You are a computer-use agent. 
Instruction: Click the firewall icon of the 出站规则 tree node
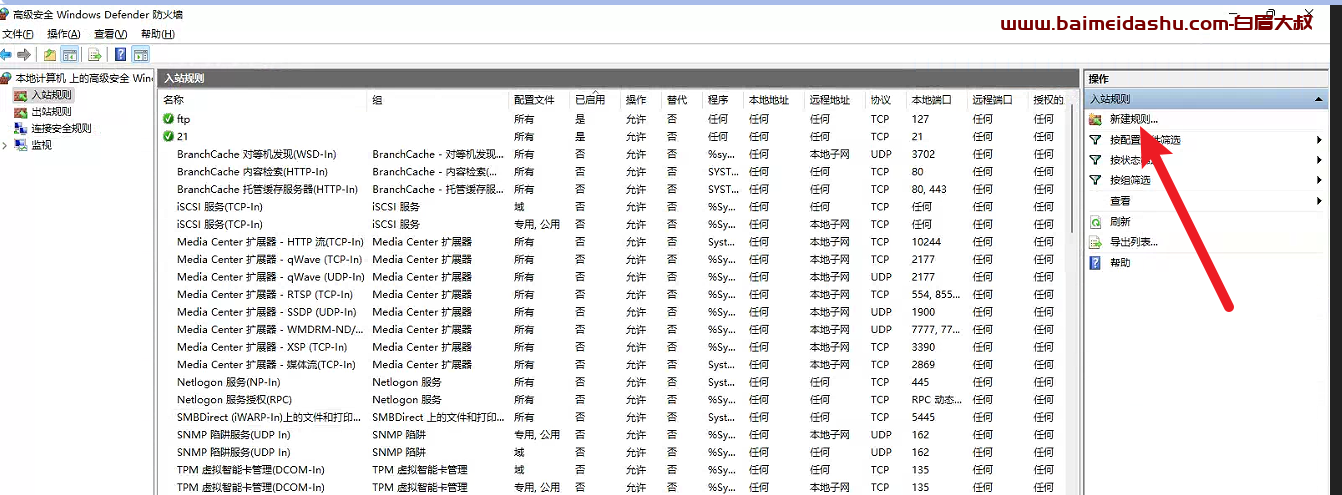click(21, 112)
